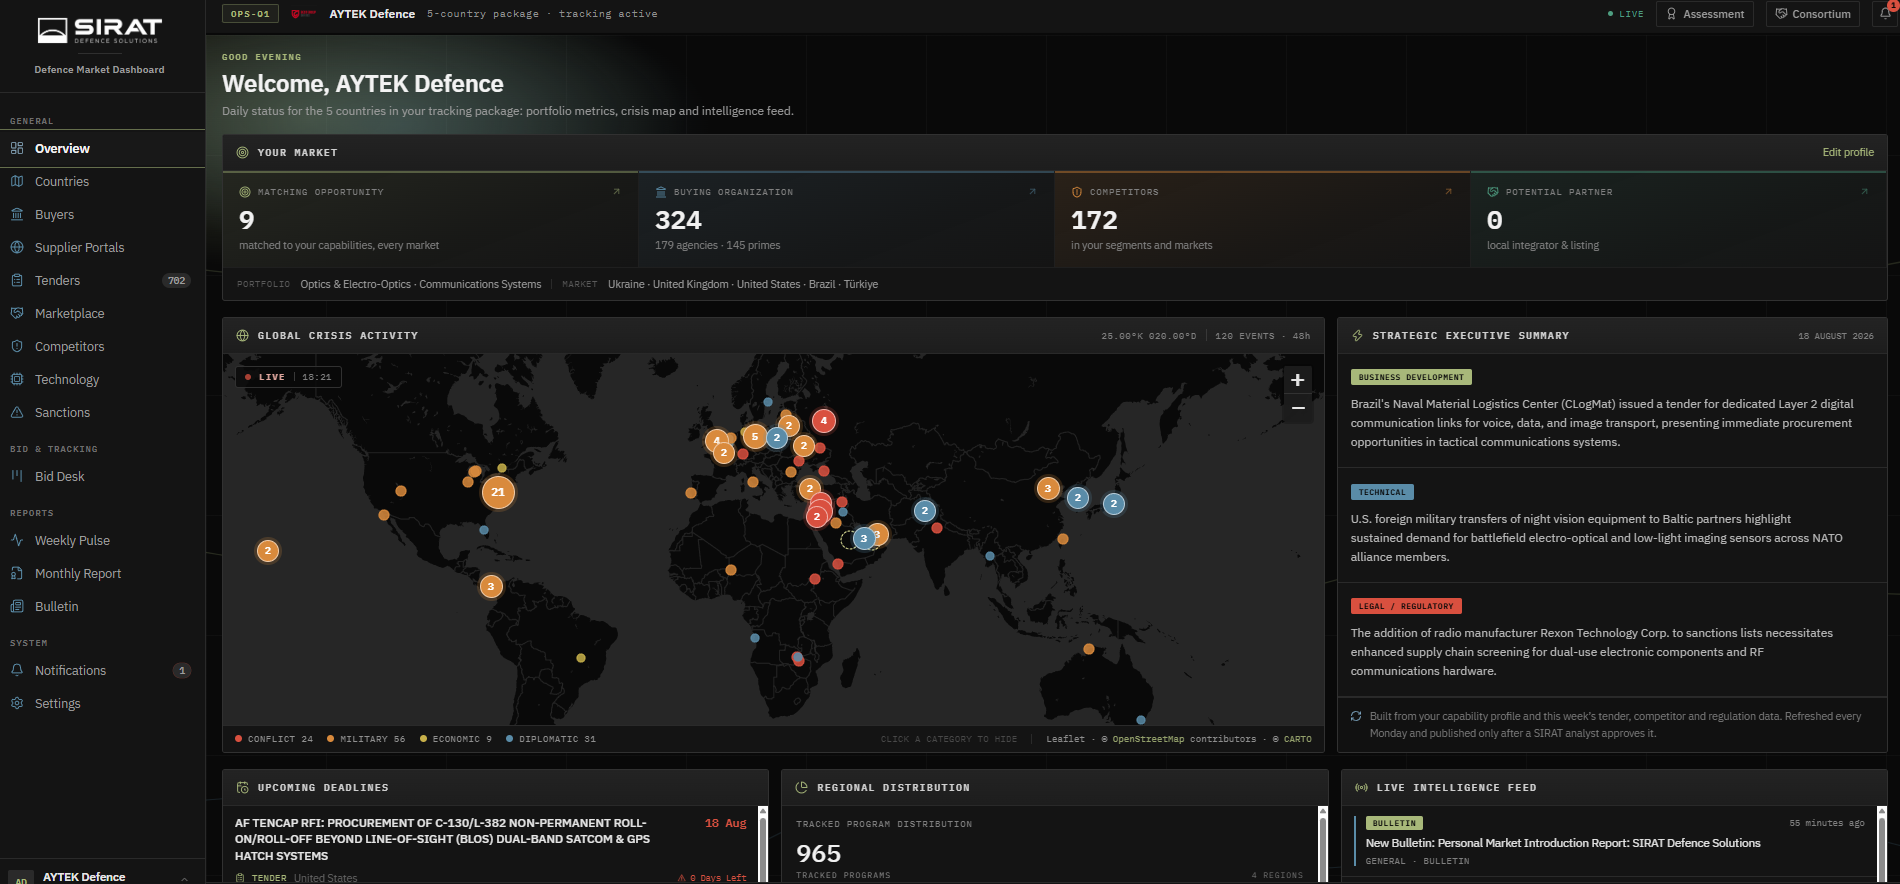Select the Weekly Pulse icon

pos(17,540)
